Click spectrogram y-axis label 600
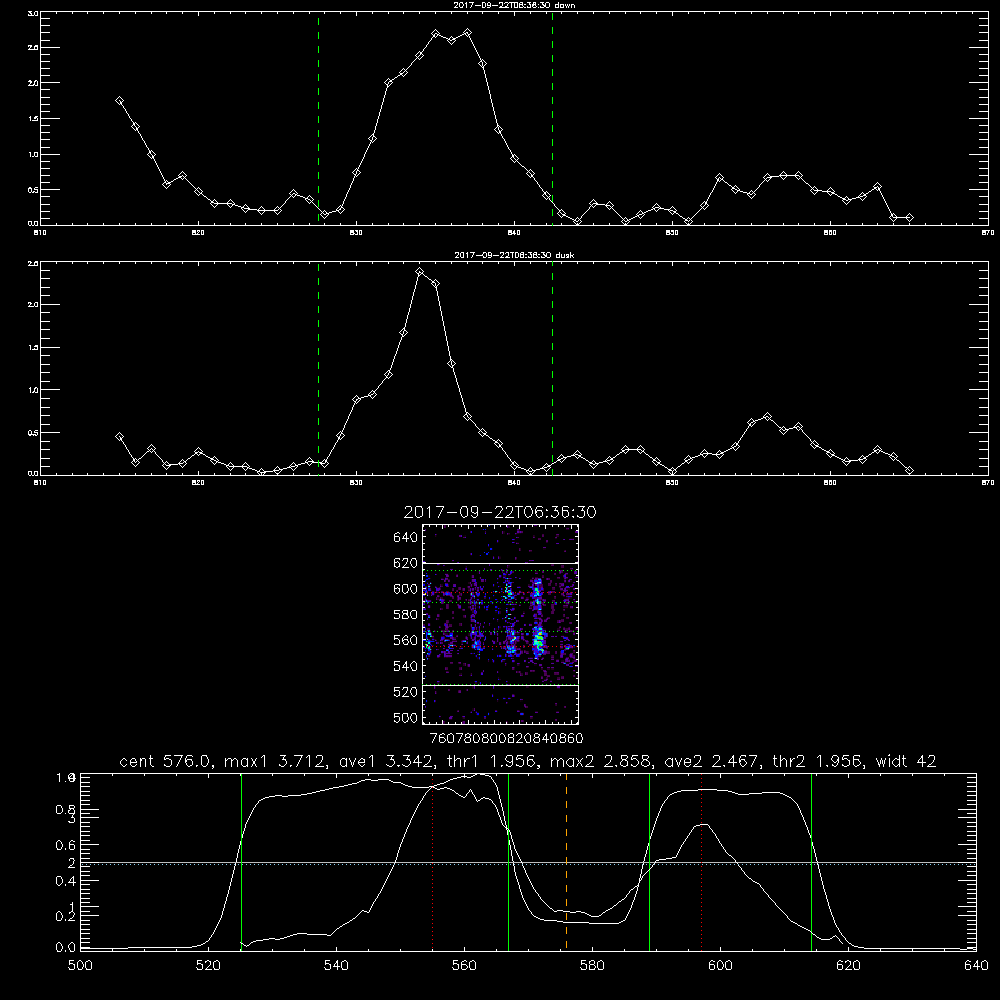1000x1000 pixels. click(406, 589)
